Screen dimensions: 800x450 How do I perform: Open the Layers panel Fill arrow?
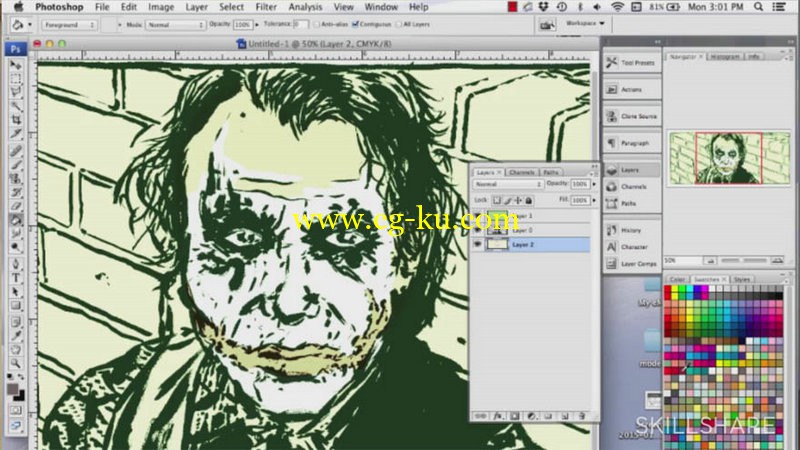594,201
